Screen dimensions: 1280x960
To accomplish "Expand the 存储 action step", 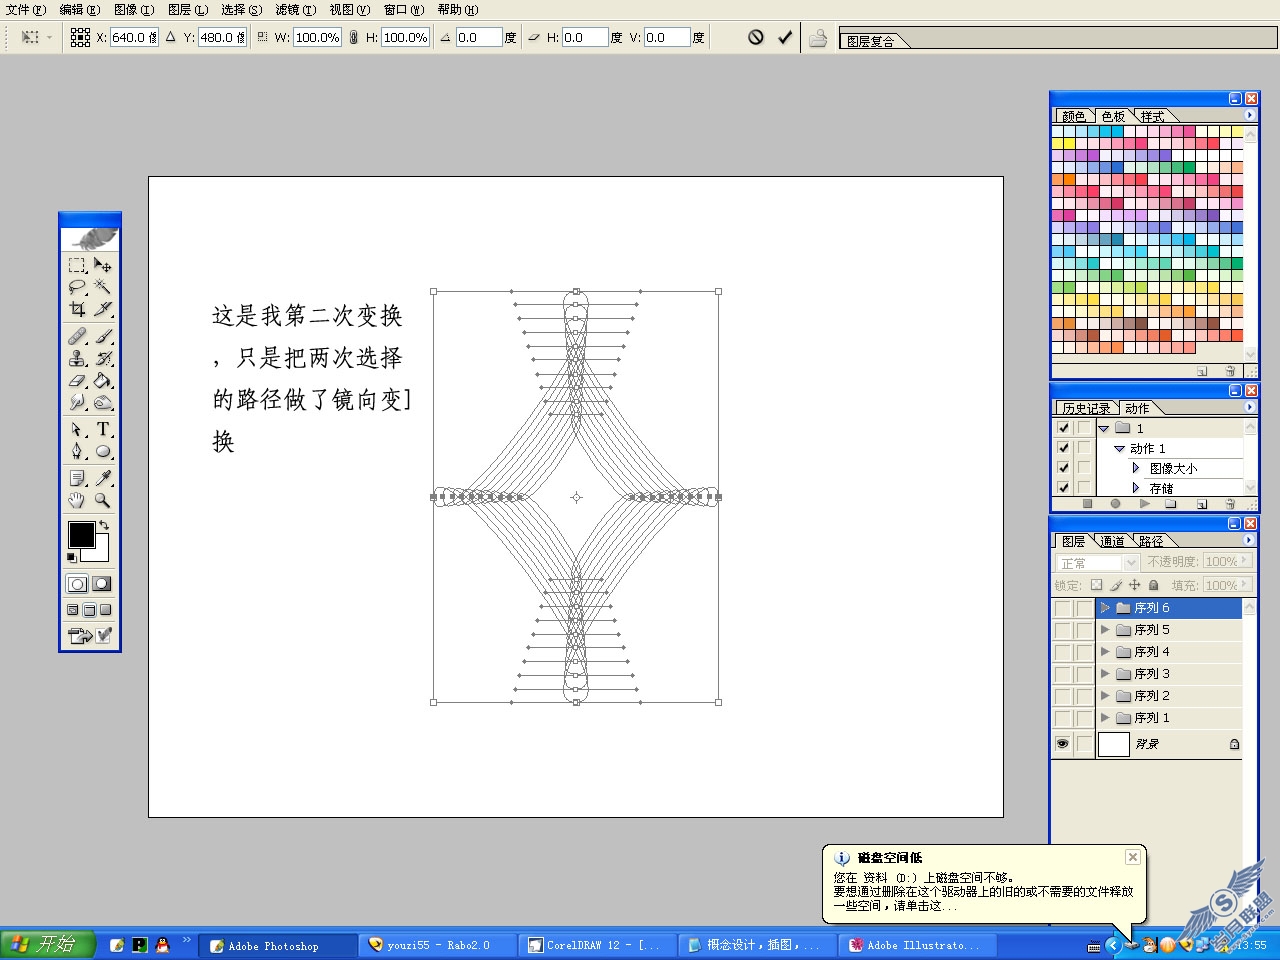I will 1136,488.
